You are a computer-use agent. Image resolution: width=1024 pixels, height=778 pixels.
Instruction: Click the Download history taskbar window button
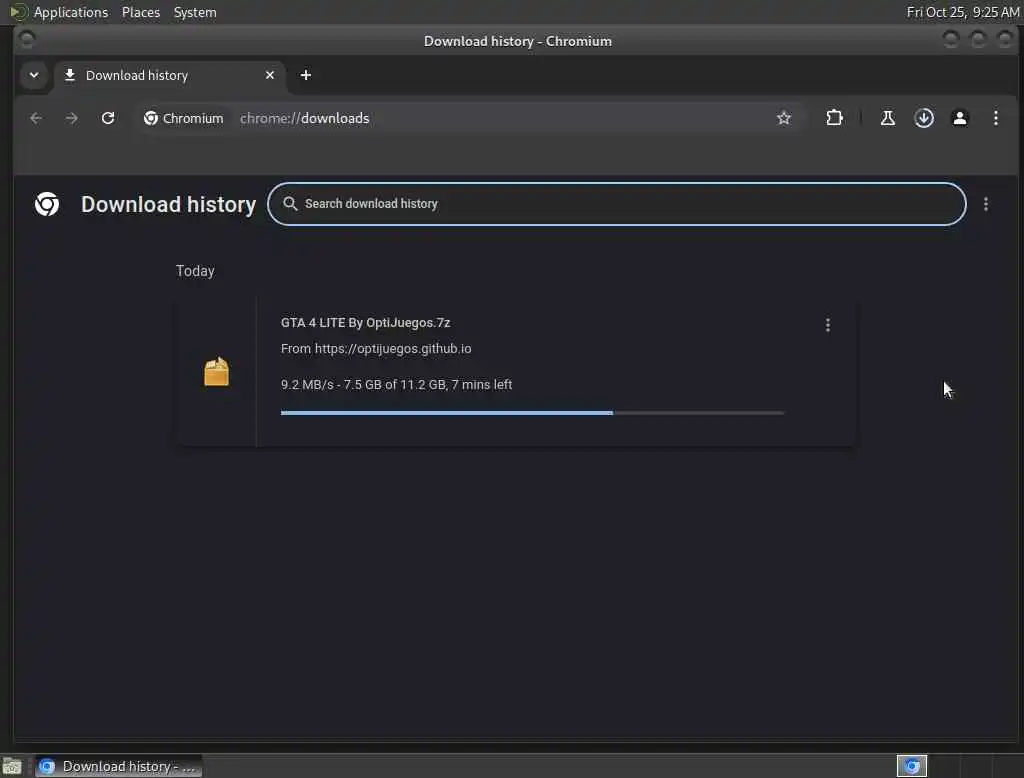point(118,766)
